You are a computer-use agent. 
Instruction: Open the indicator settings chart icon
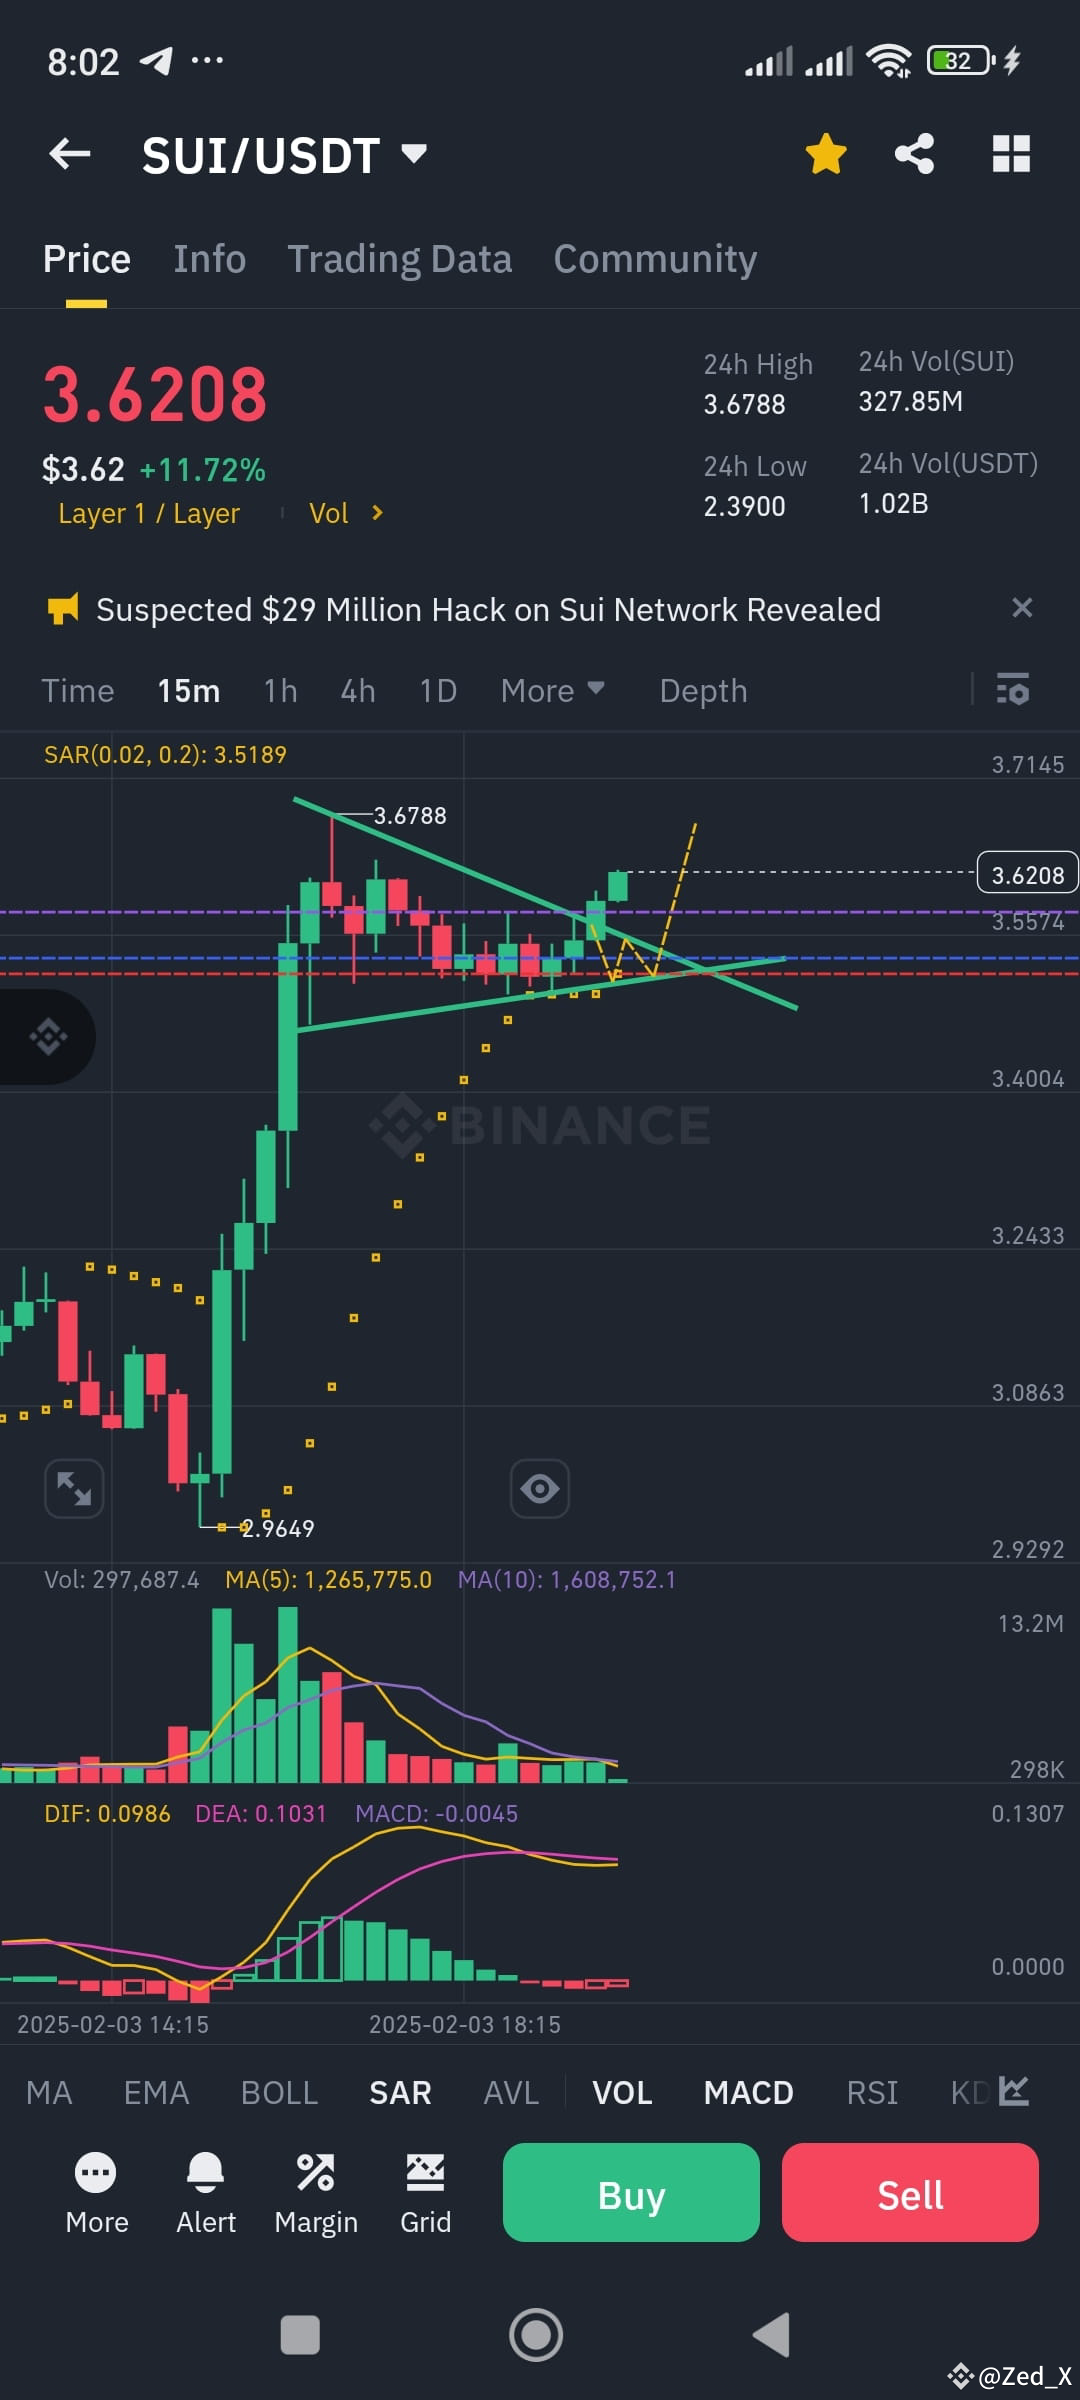(x=1014, y=2091)
